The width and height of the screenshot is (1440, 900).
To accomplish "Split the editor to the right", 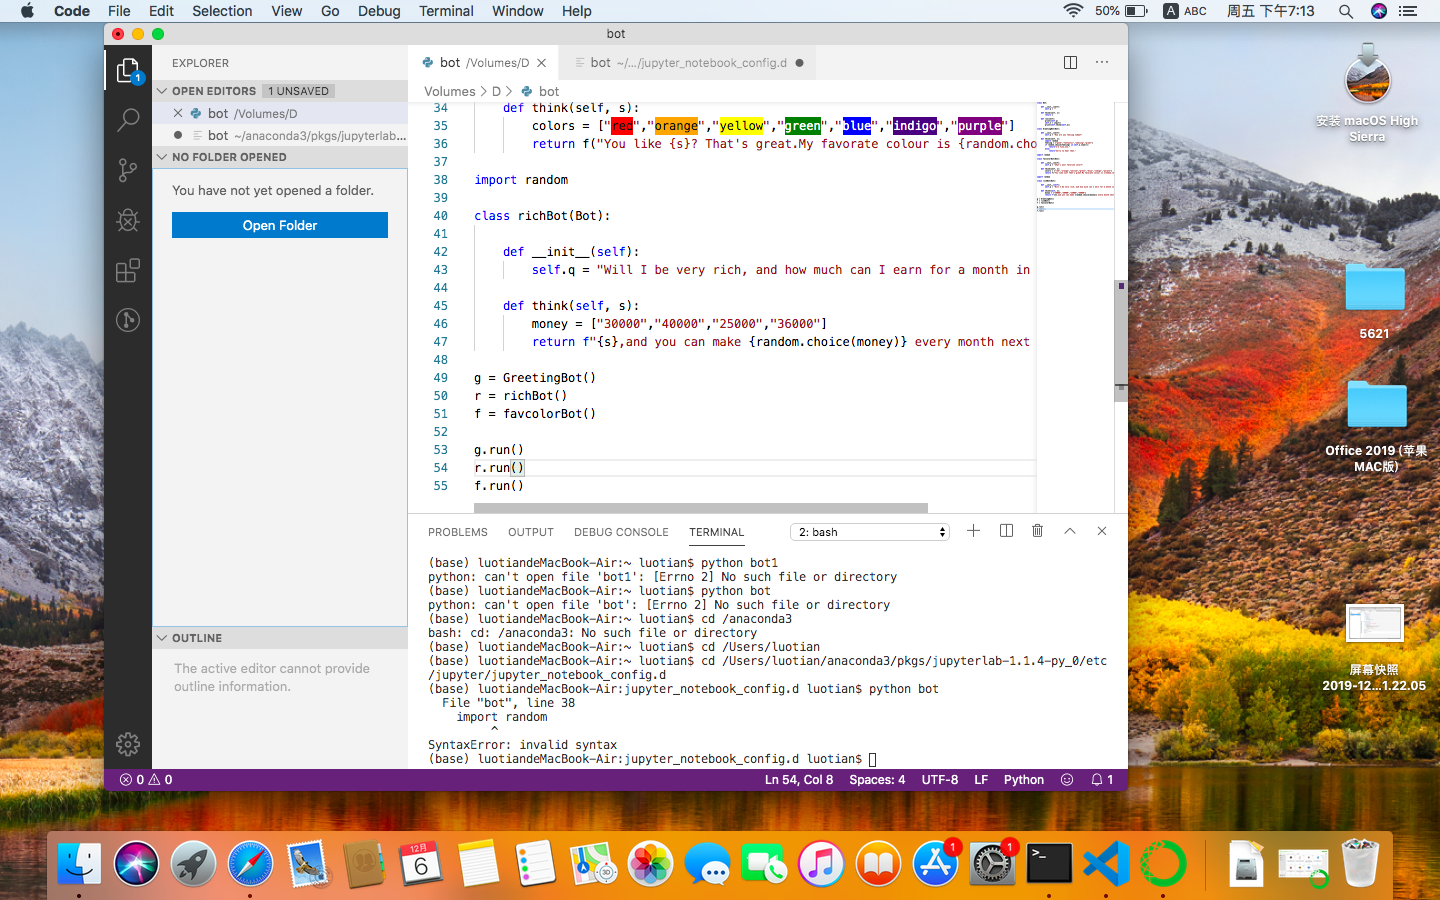I will (x=1071, y=62).
